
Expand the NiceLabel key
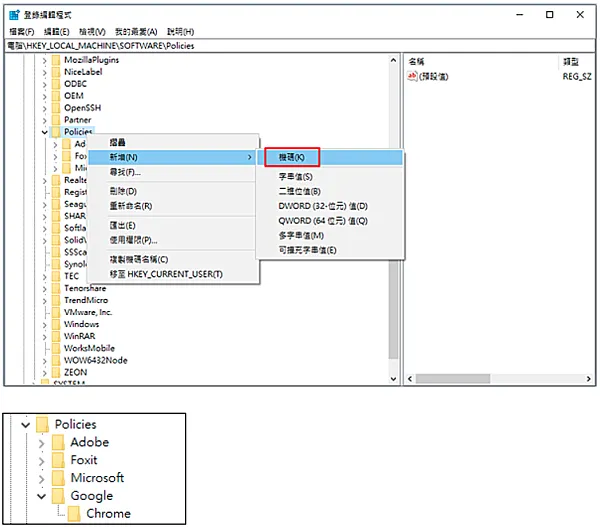[44, 72]
